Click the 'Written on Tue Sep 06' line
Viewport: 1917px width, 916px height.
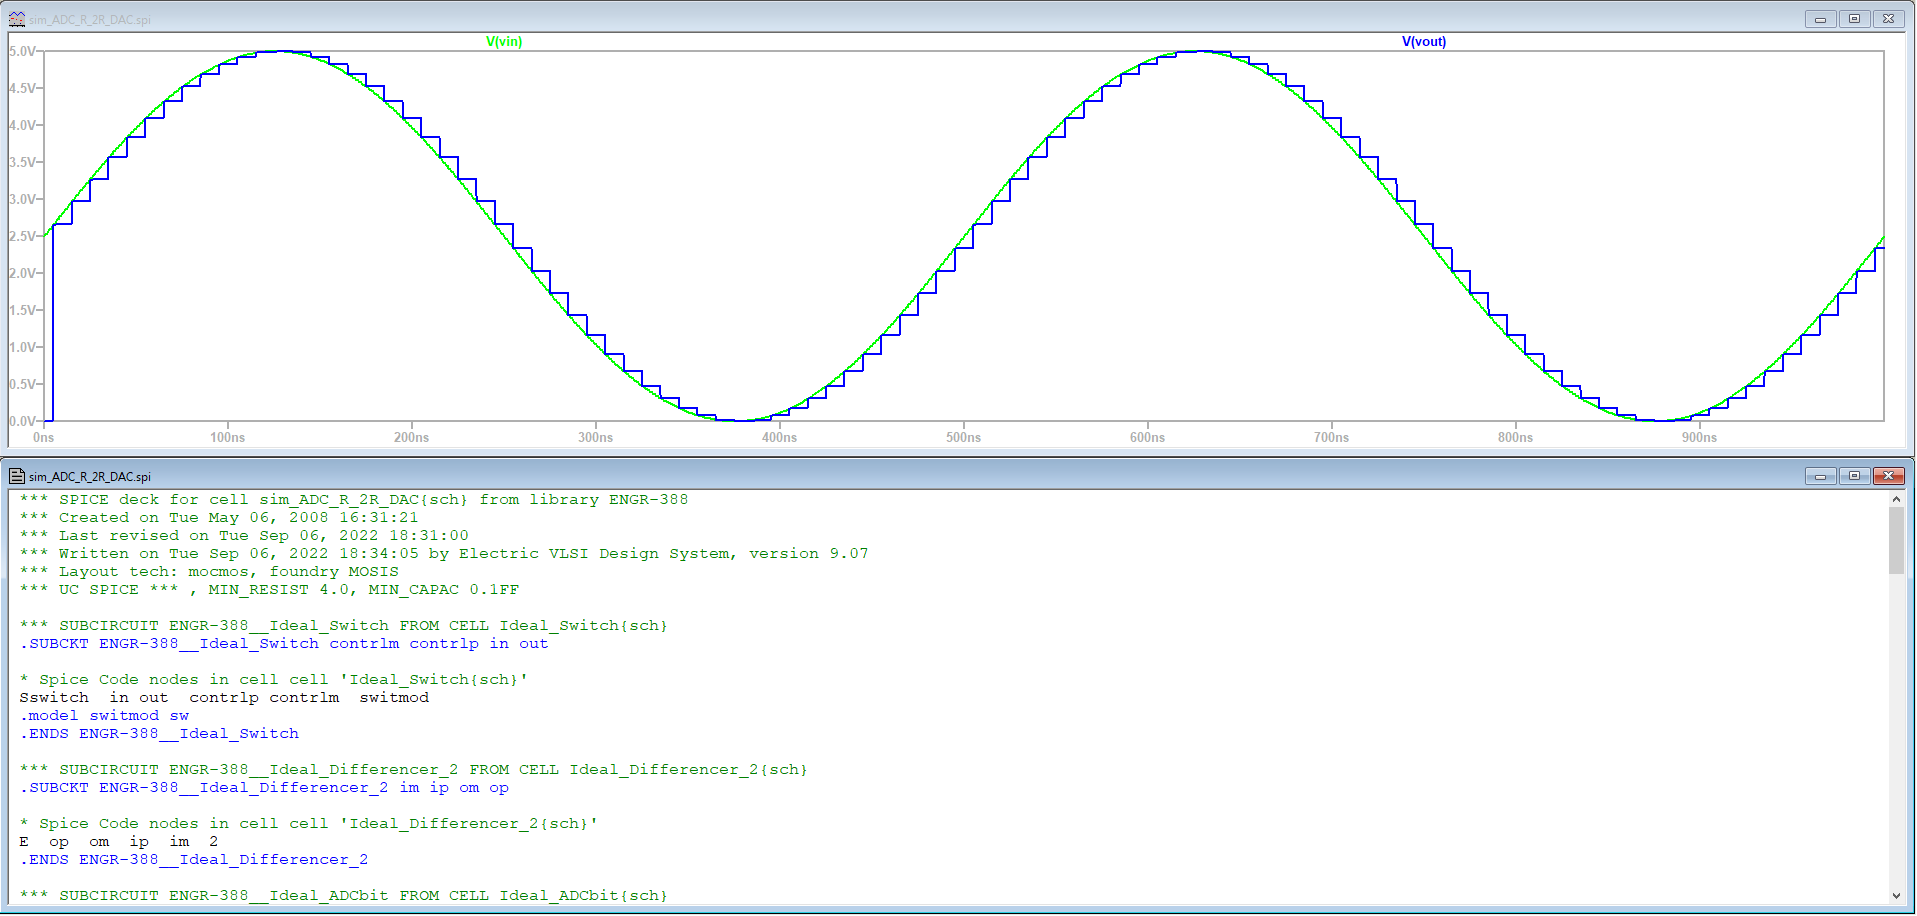(x=444, y=554)
